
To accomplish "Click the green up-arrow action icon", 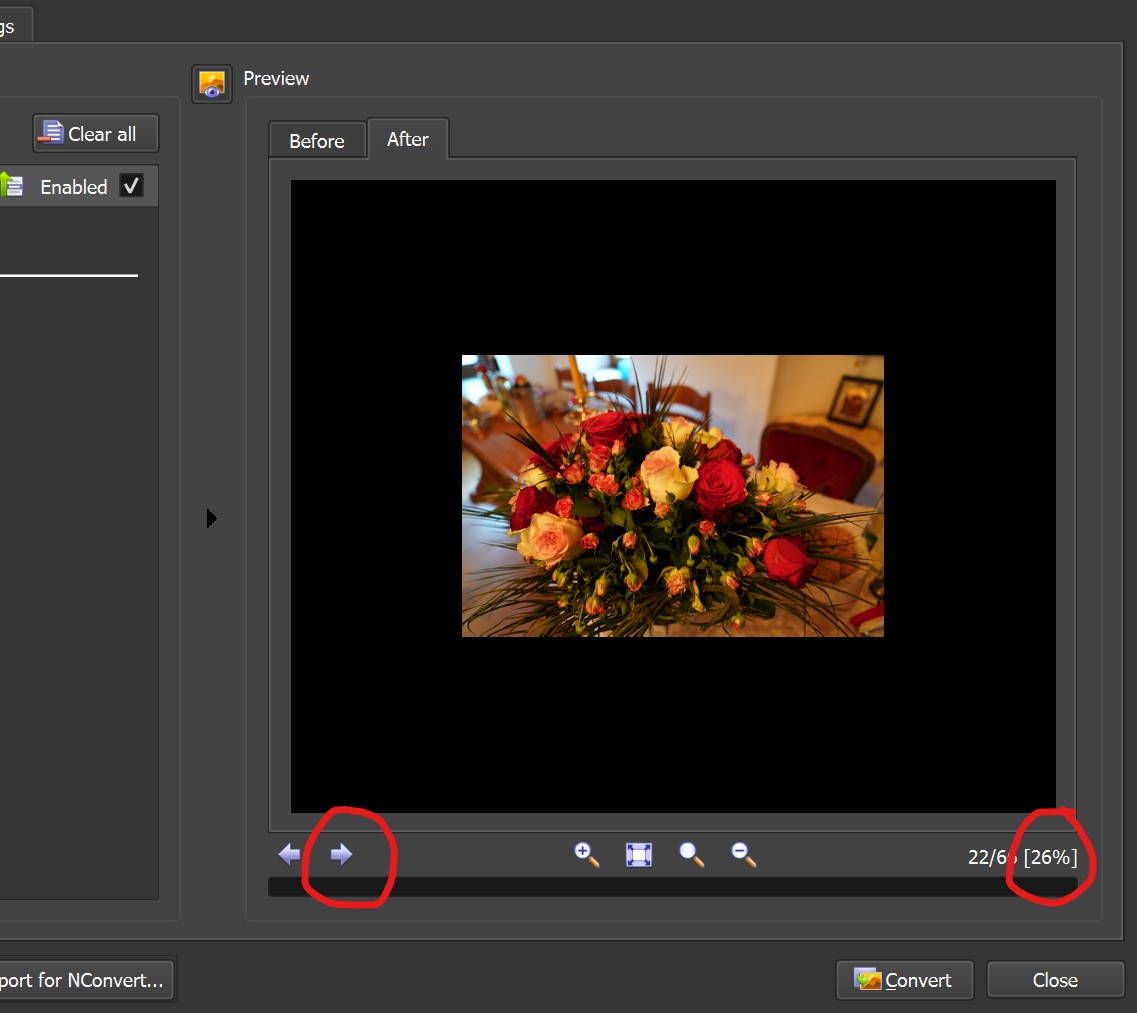I will [10, 185].
